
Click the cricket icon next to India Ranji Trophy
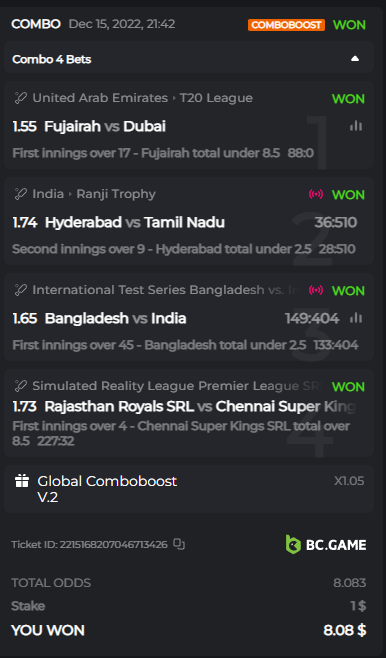click(21, 194)
